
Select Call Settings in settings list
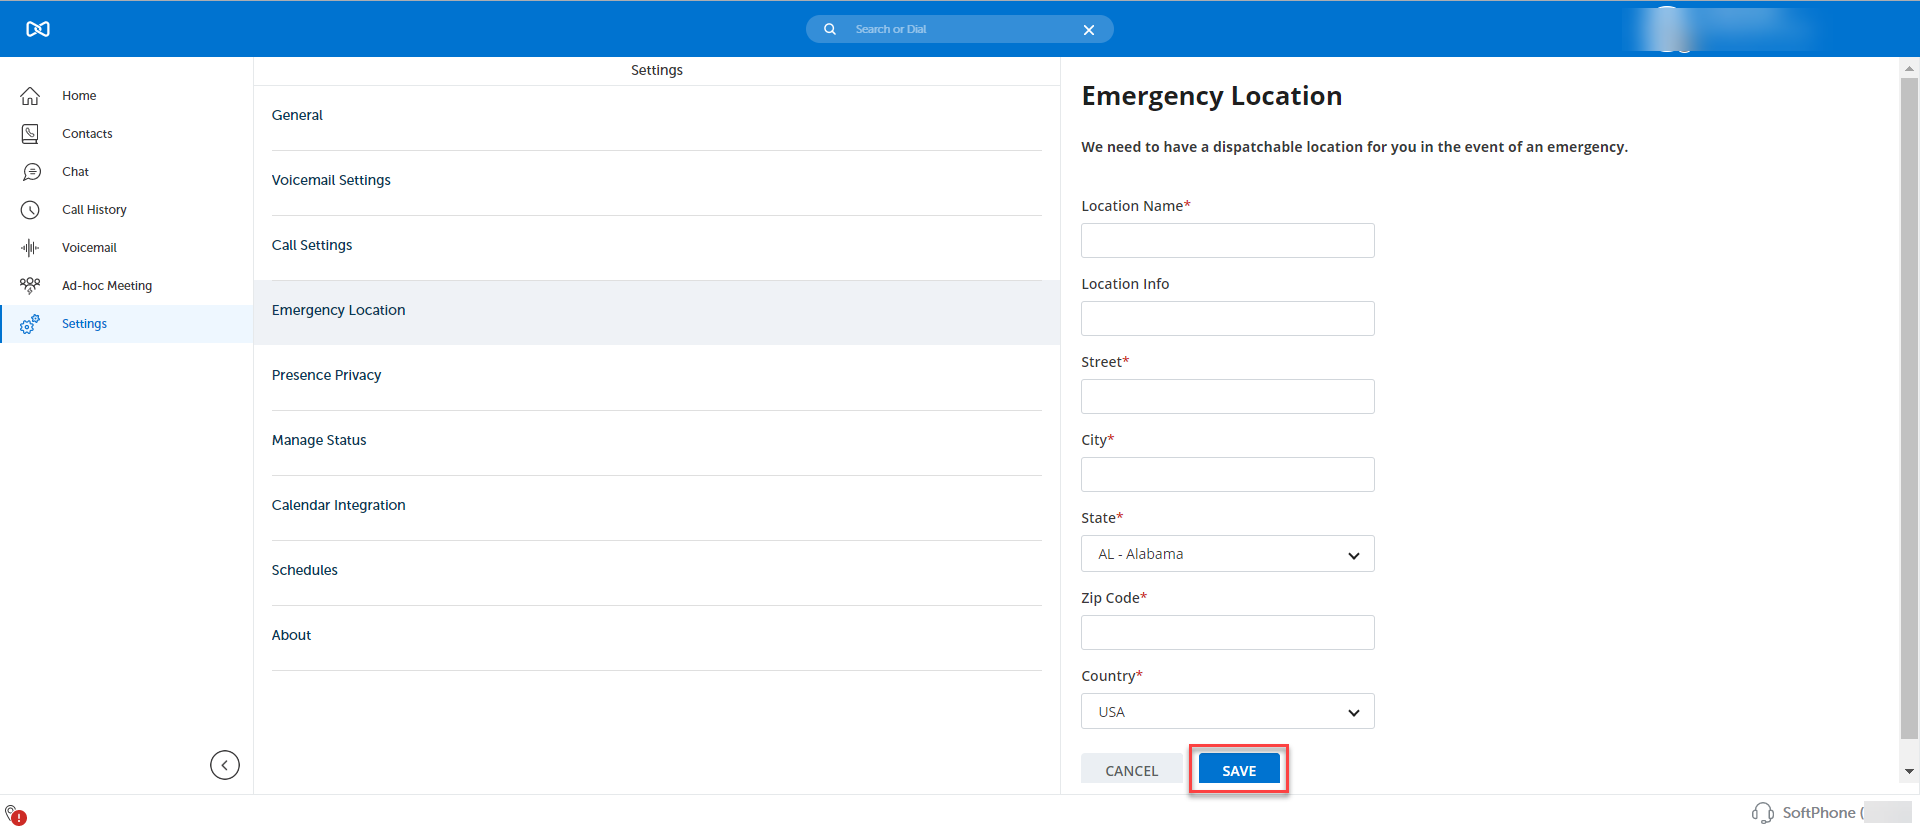click(x=312, y=245)
